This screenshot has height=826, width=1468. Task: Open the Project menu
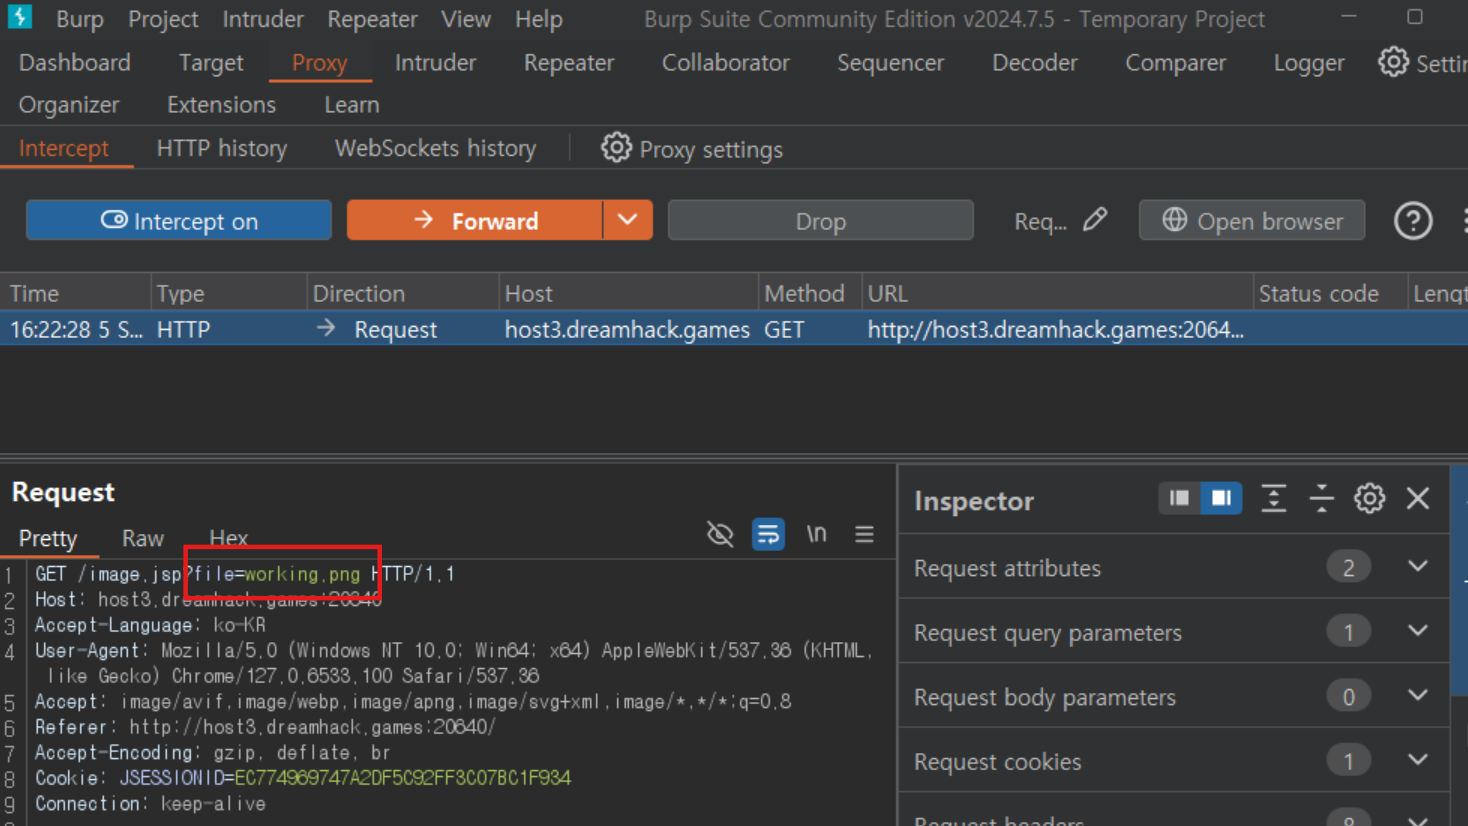pos(163,19)
